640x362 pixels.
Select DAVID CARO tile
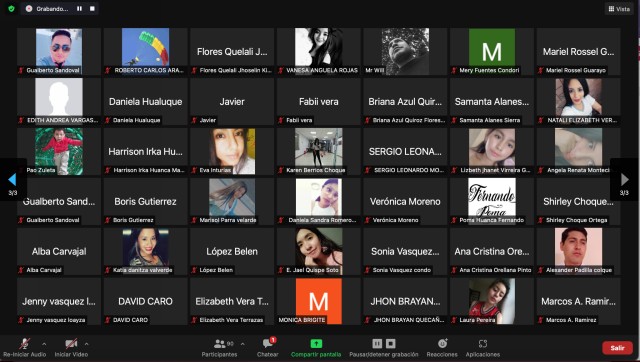pos(145,302)
